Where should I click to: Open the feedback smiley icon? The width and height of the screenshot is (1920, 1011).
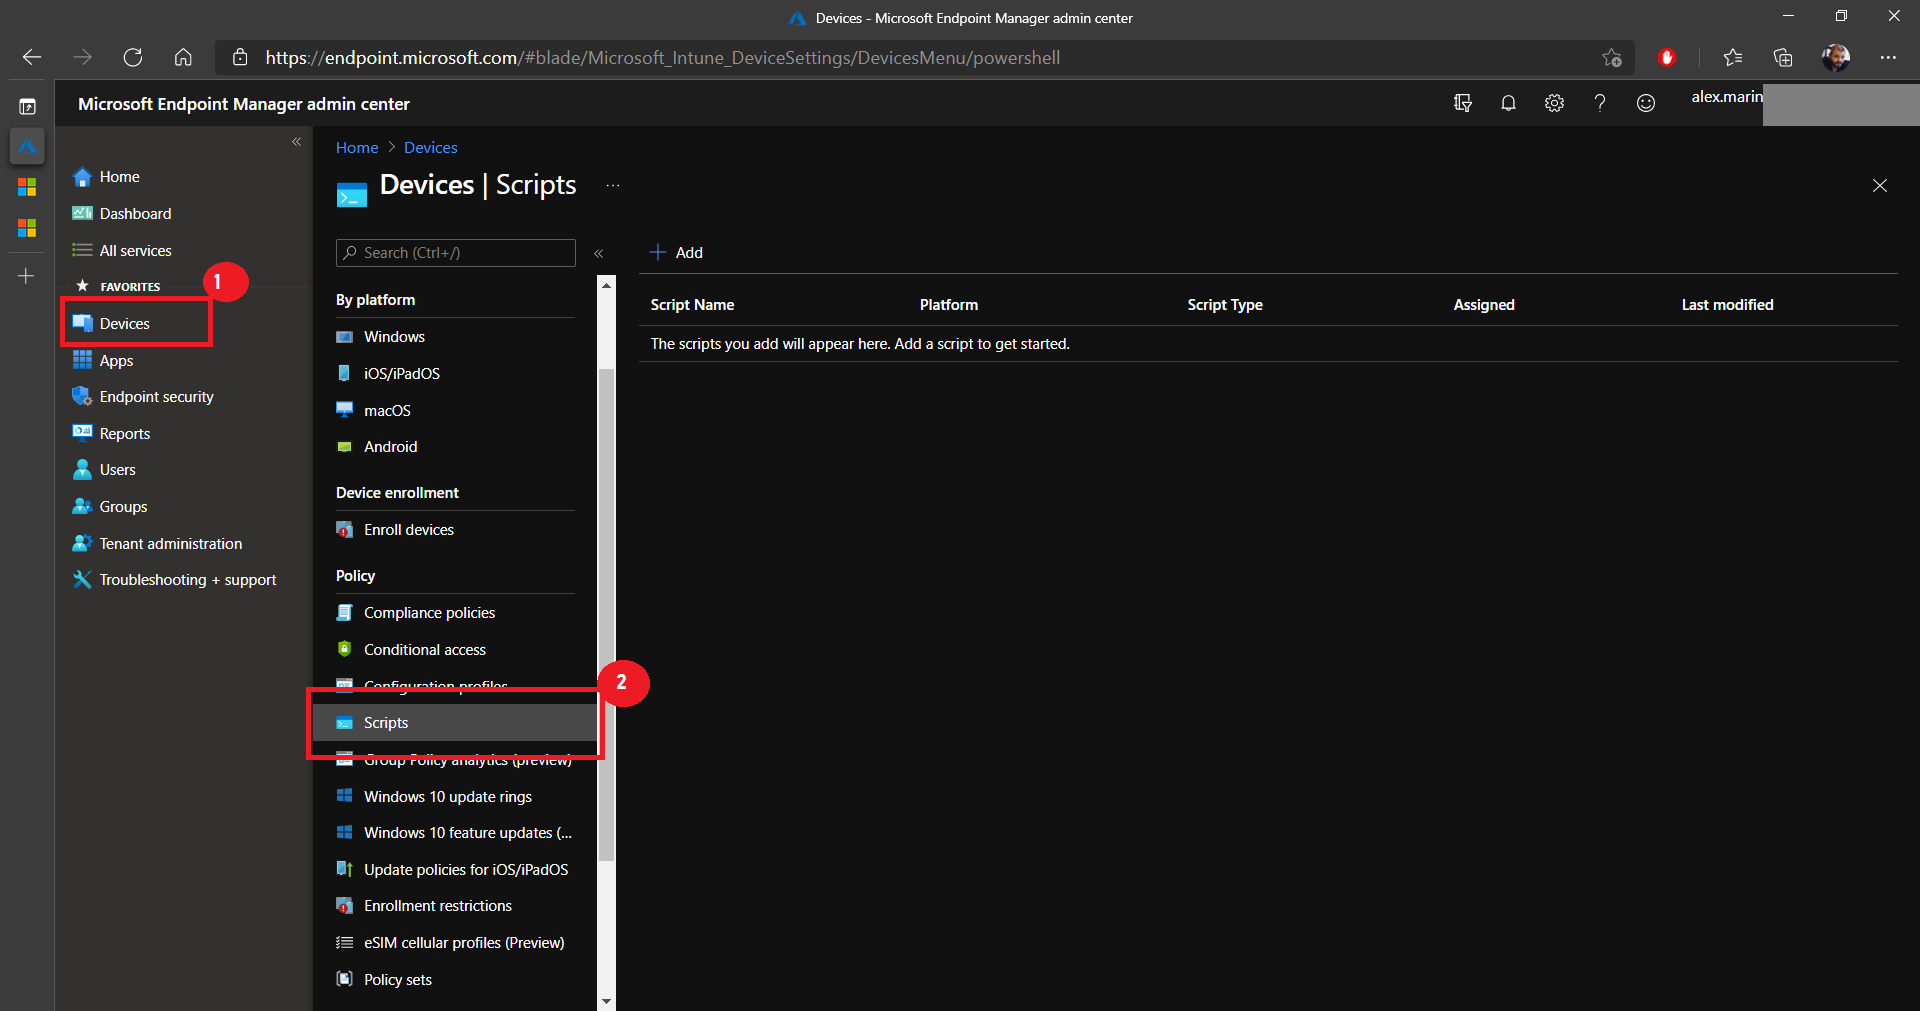click(1646, 103)
